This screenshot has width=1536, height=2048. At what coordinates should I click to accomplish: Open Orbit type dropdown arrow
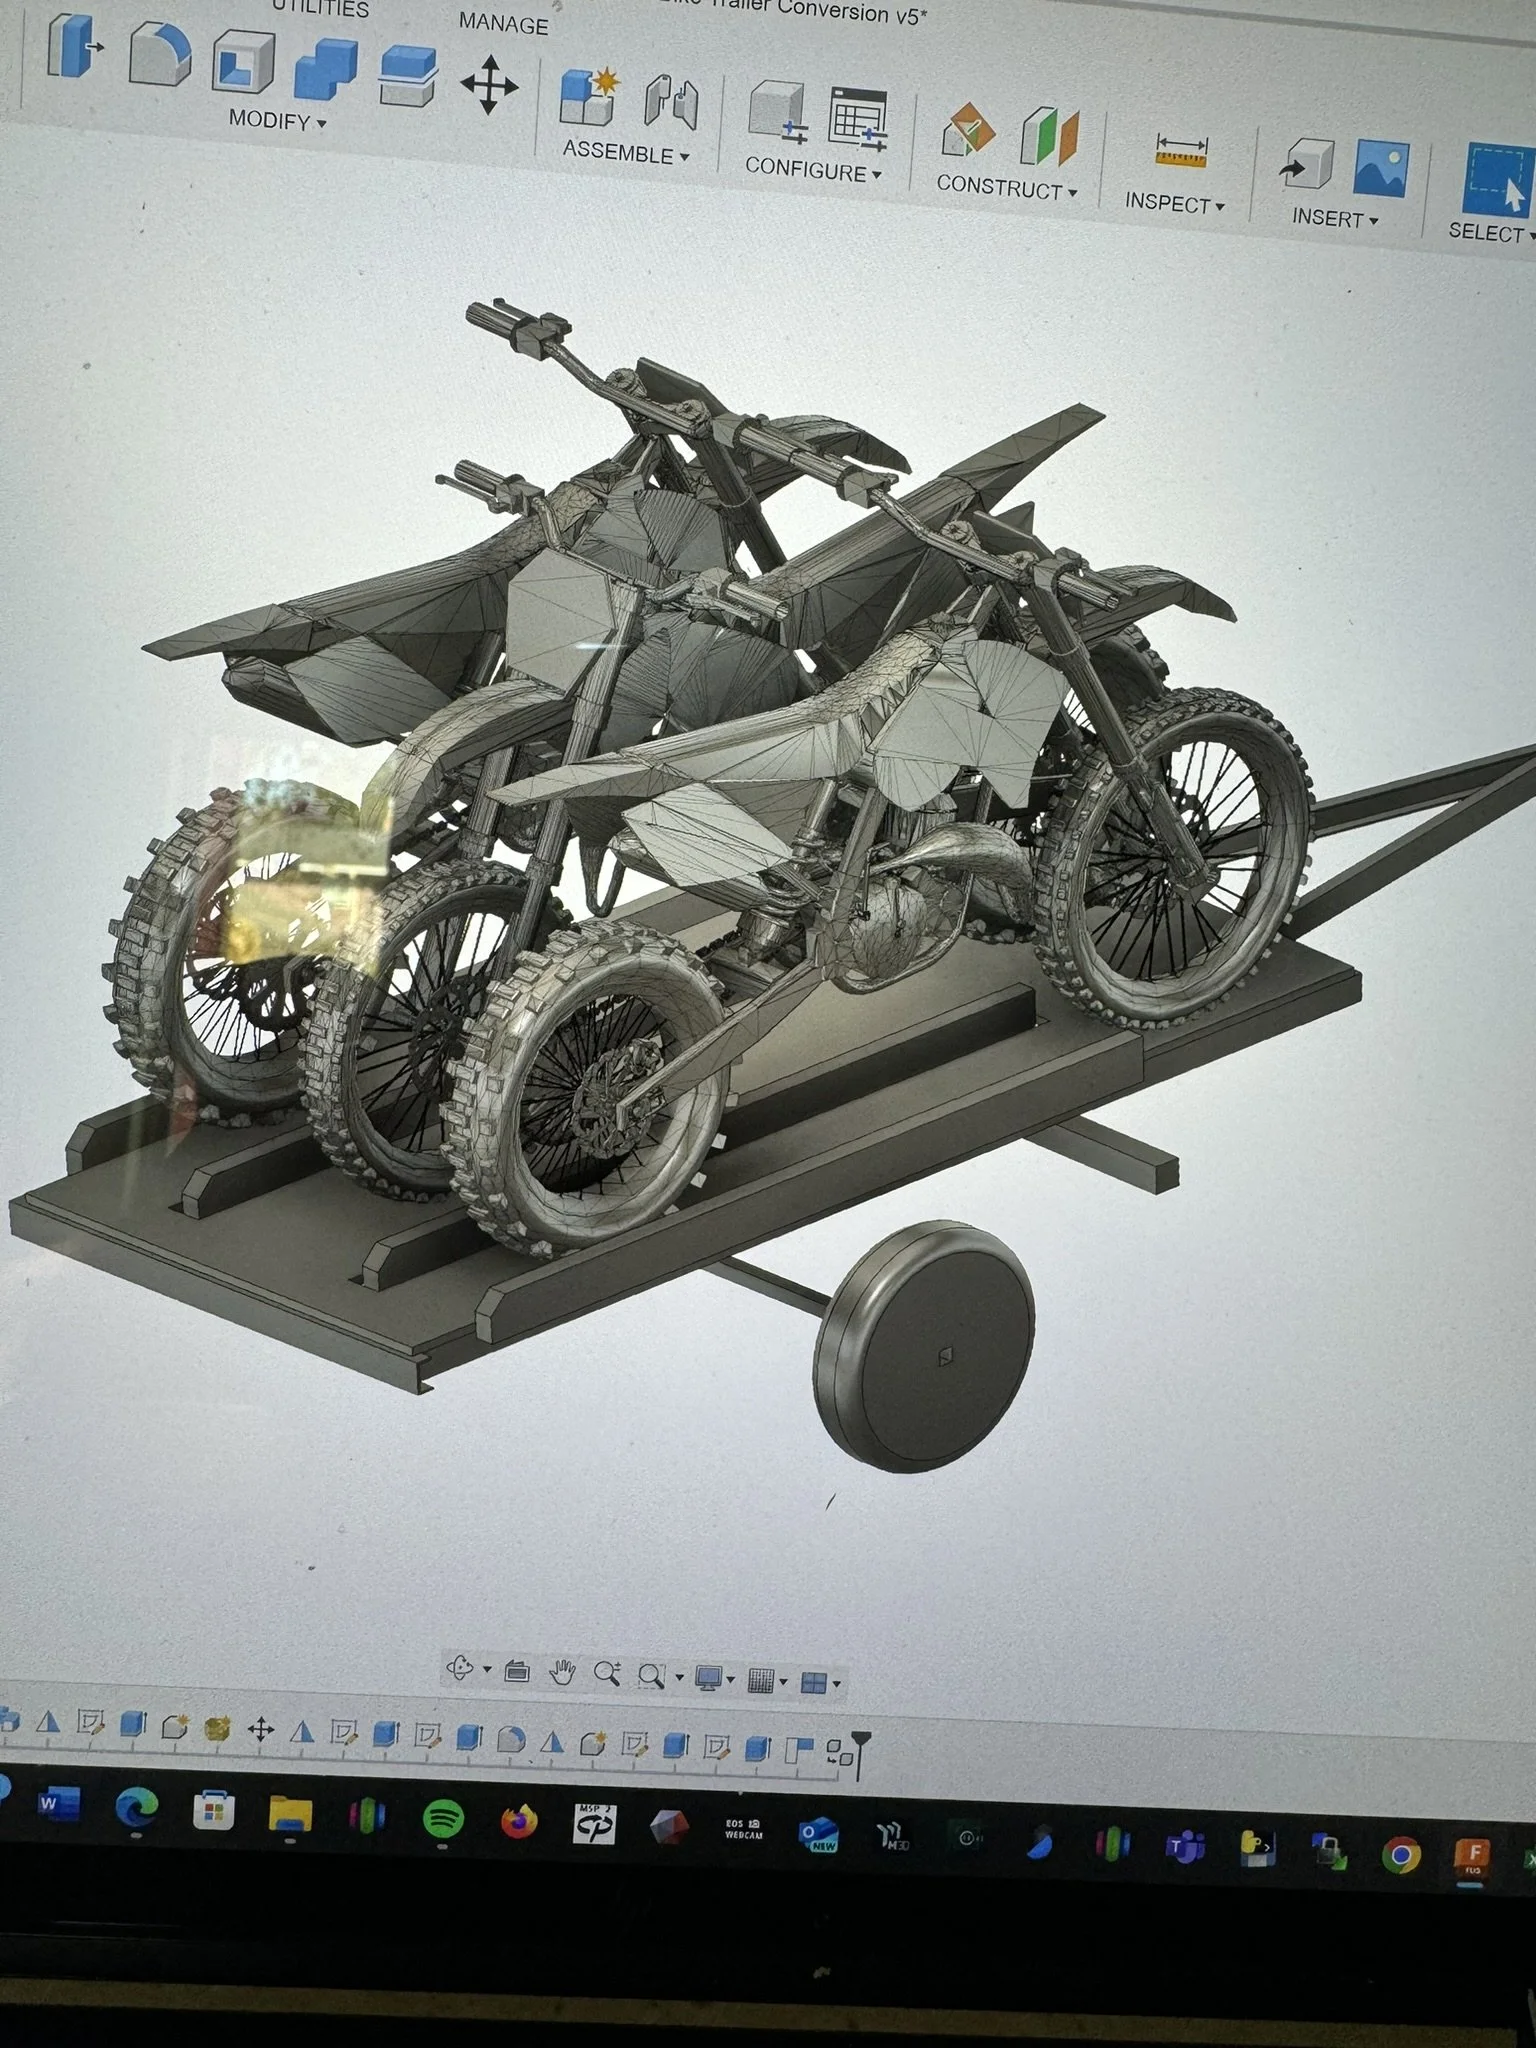487,1670
